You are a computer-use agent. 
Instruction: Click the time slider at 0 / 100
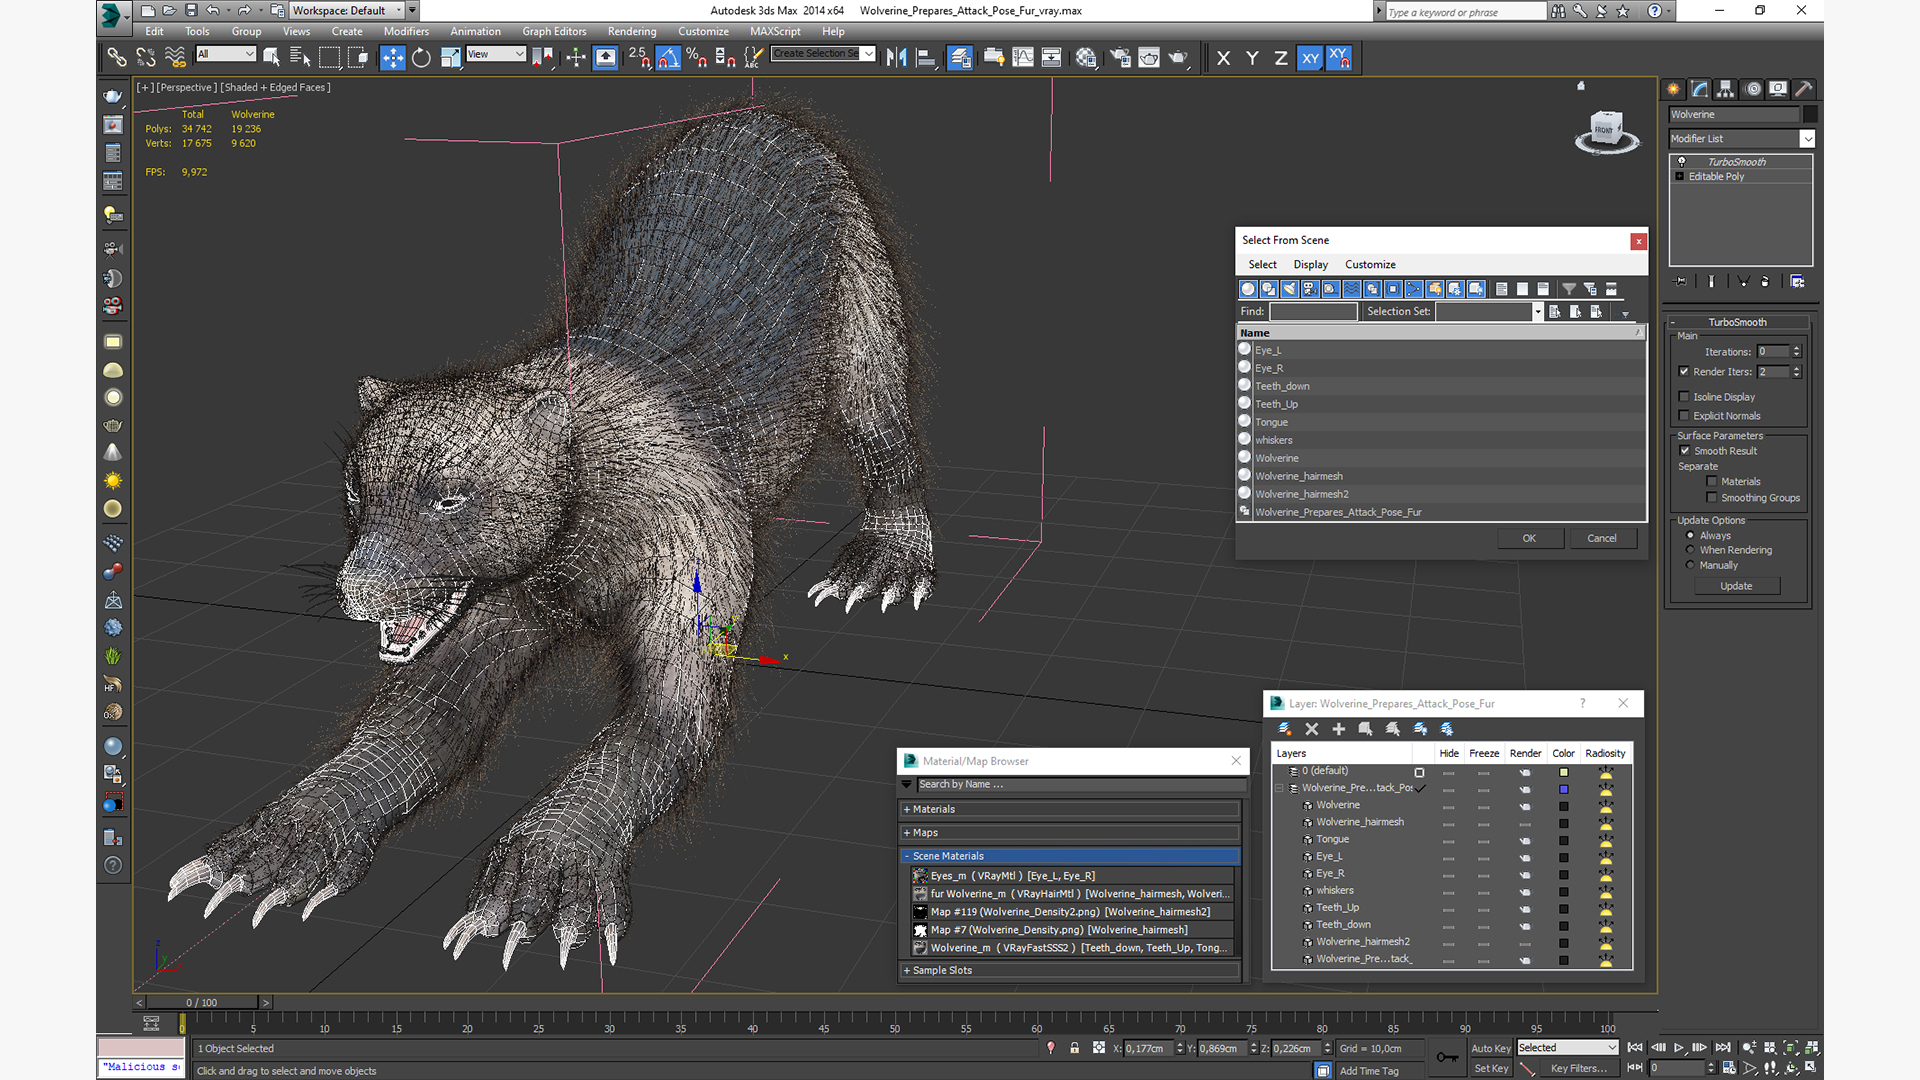(x=202, y=1002)
